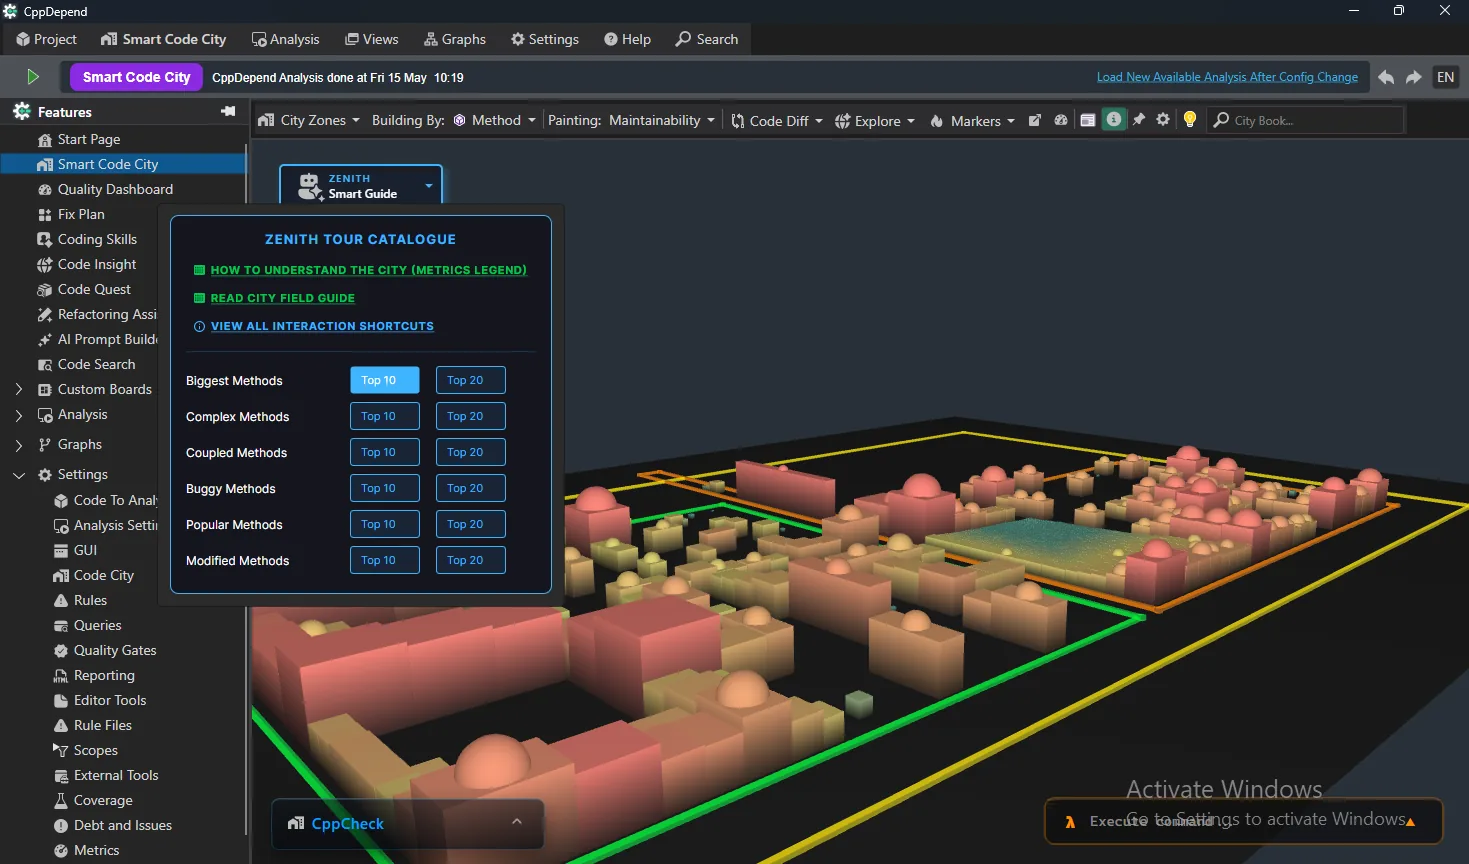Click the Metrics icon under Settings
1469x864 pixels.
[61, 850]
